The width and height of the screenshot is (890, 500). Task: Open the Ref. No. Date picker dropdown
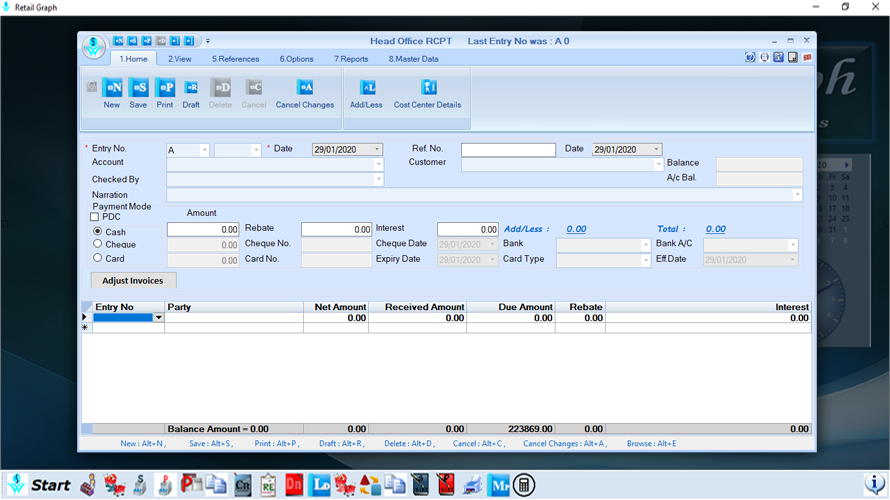tap(656, 149)
